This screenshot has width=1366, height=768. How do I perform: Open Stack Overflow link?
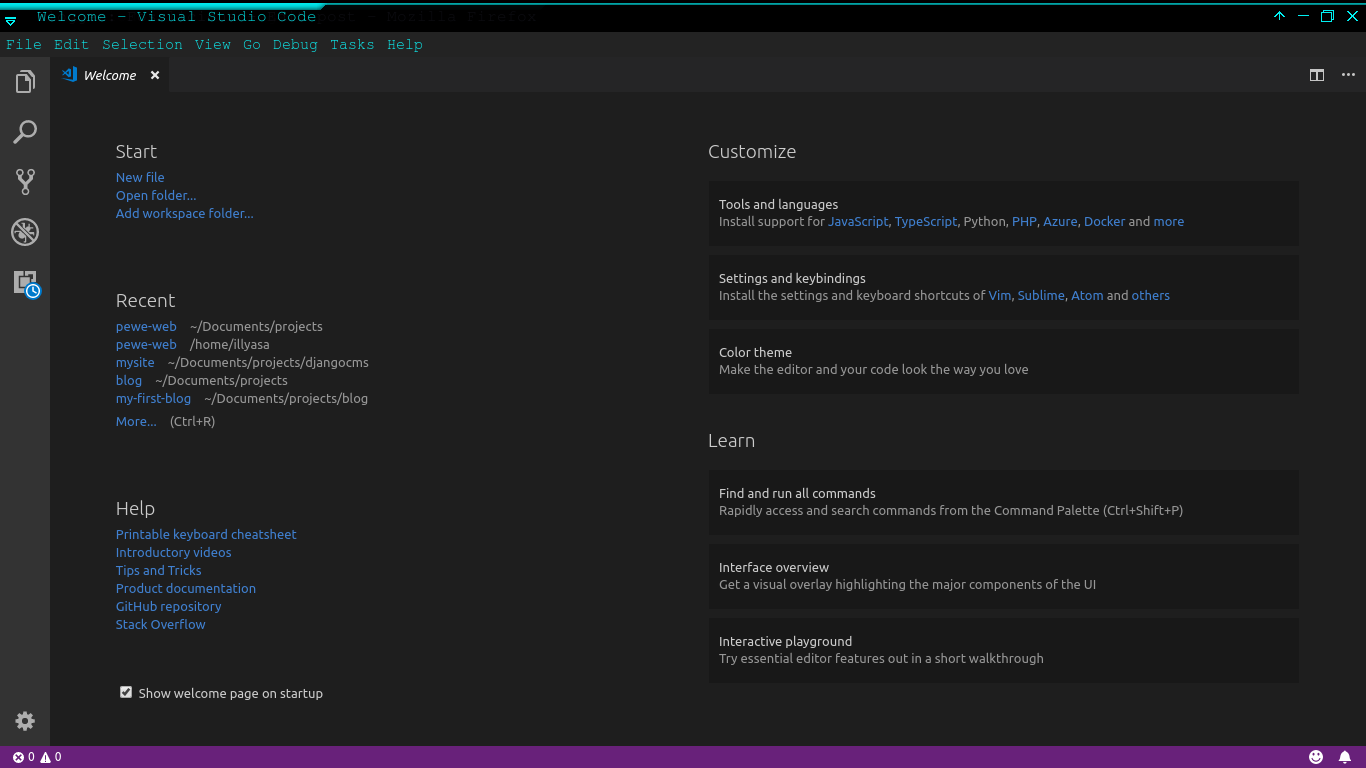161,624
